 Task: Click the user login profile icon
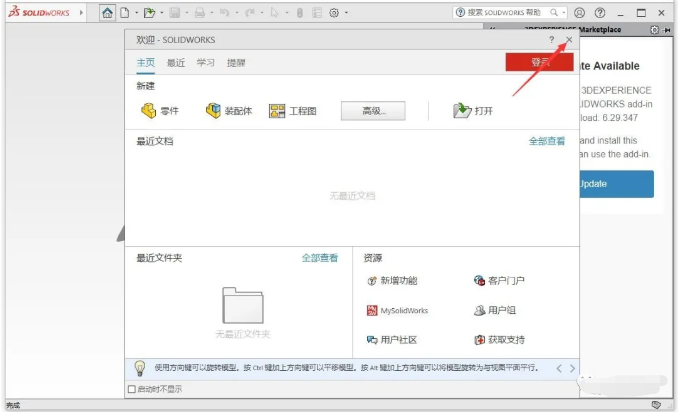click(x=579, y=13)
